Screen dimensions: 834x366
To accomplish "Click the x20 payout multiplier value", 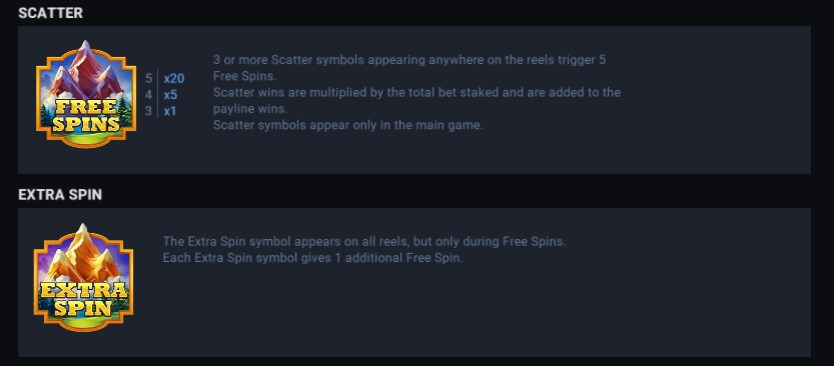I will pos(174,79).
